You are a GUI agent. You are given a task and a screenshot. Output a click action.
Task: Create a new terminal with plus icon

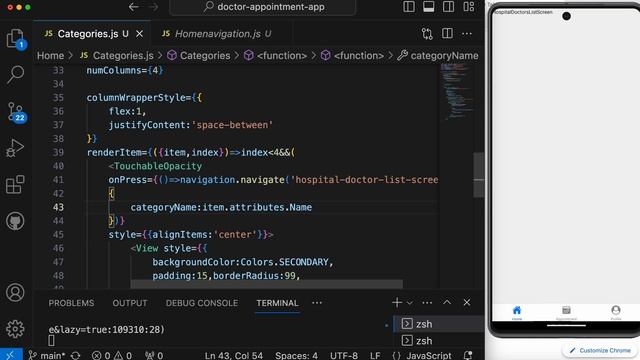click(396, 302)
